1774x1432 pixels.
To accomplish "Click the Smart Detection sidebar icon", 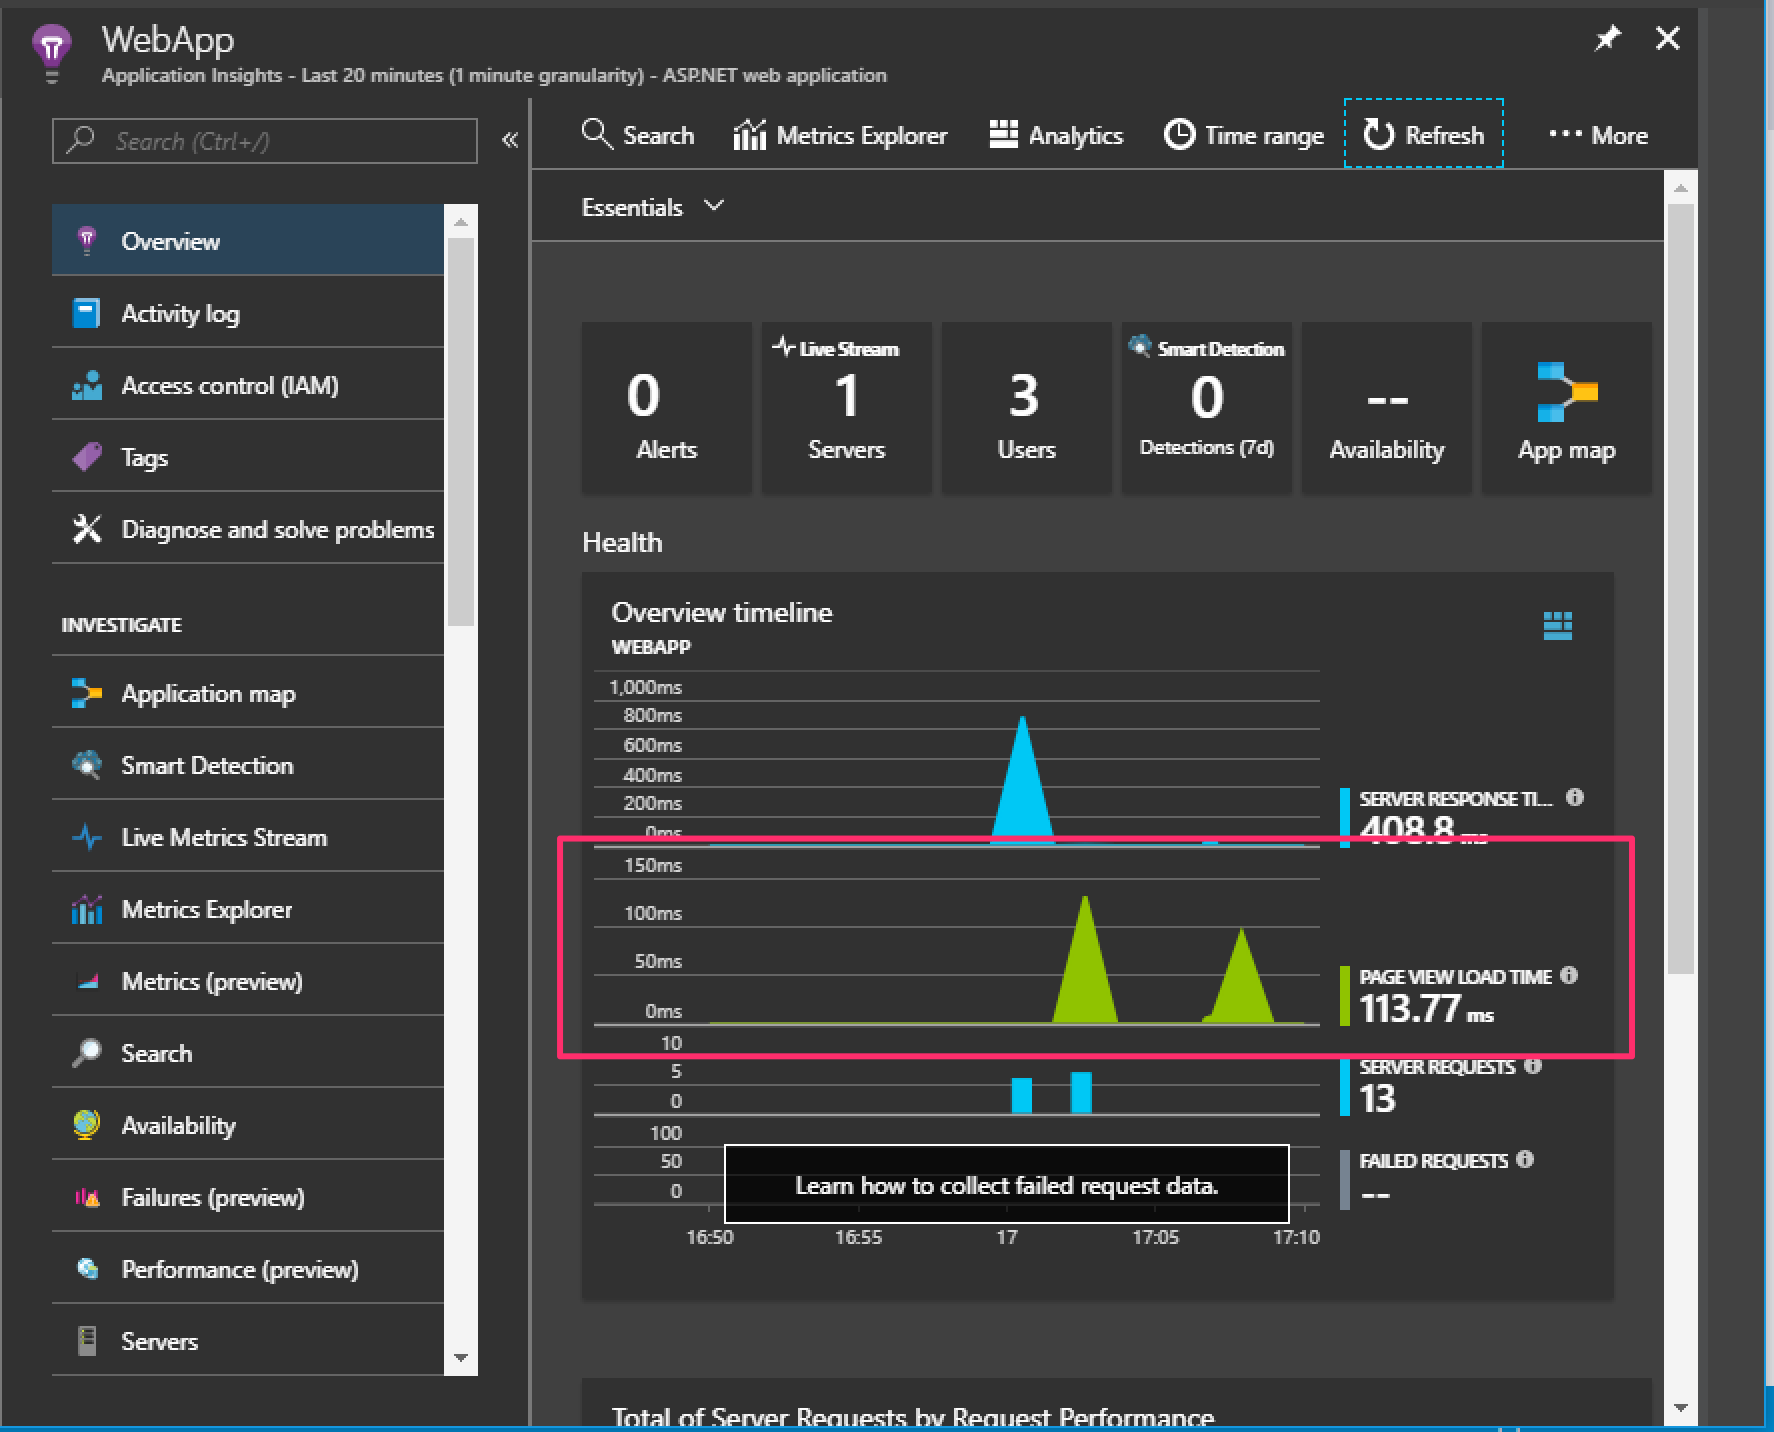I will 87,765.
